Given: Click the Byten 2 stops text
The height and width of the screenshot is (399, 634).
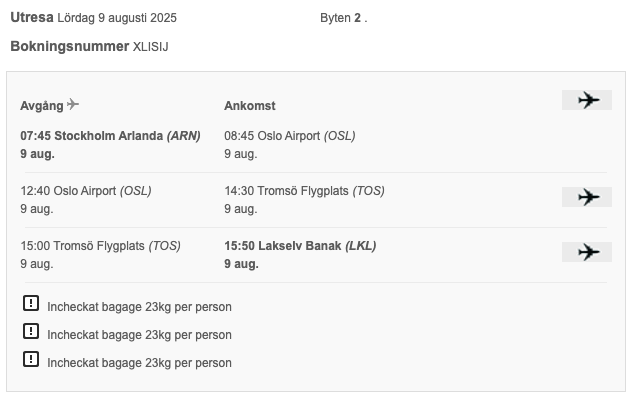Looking at the screenshot, I should 343,18.
